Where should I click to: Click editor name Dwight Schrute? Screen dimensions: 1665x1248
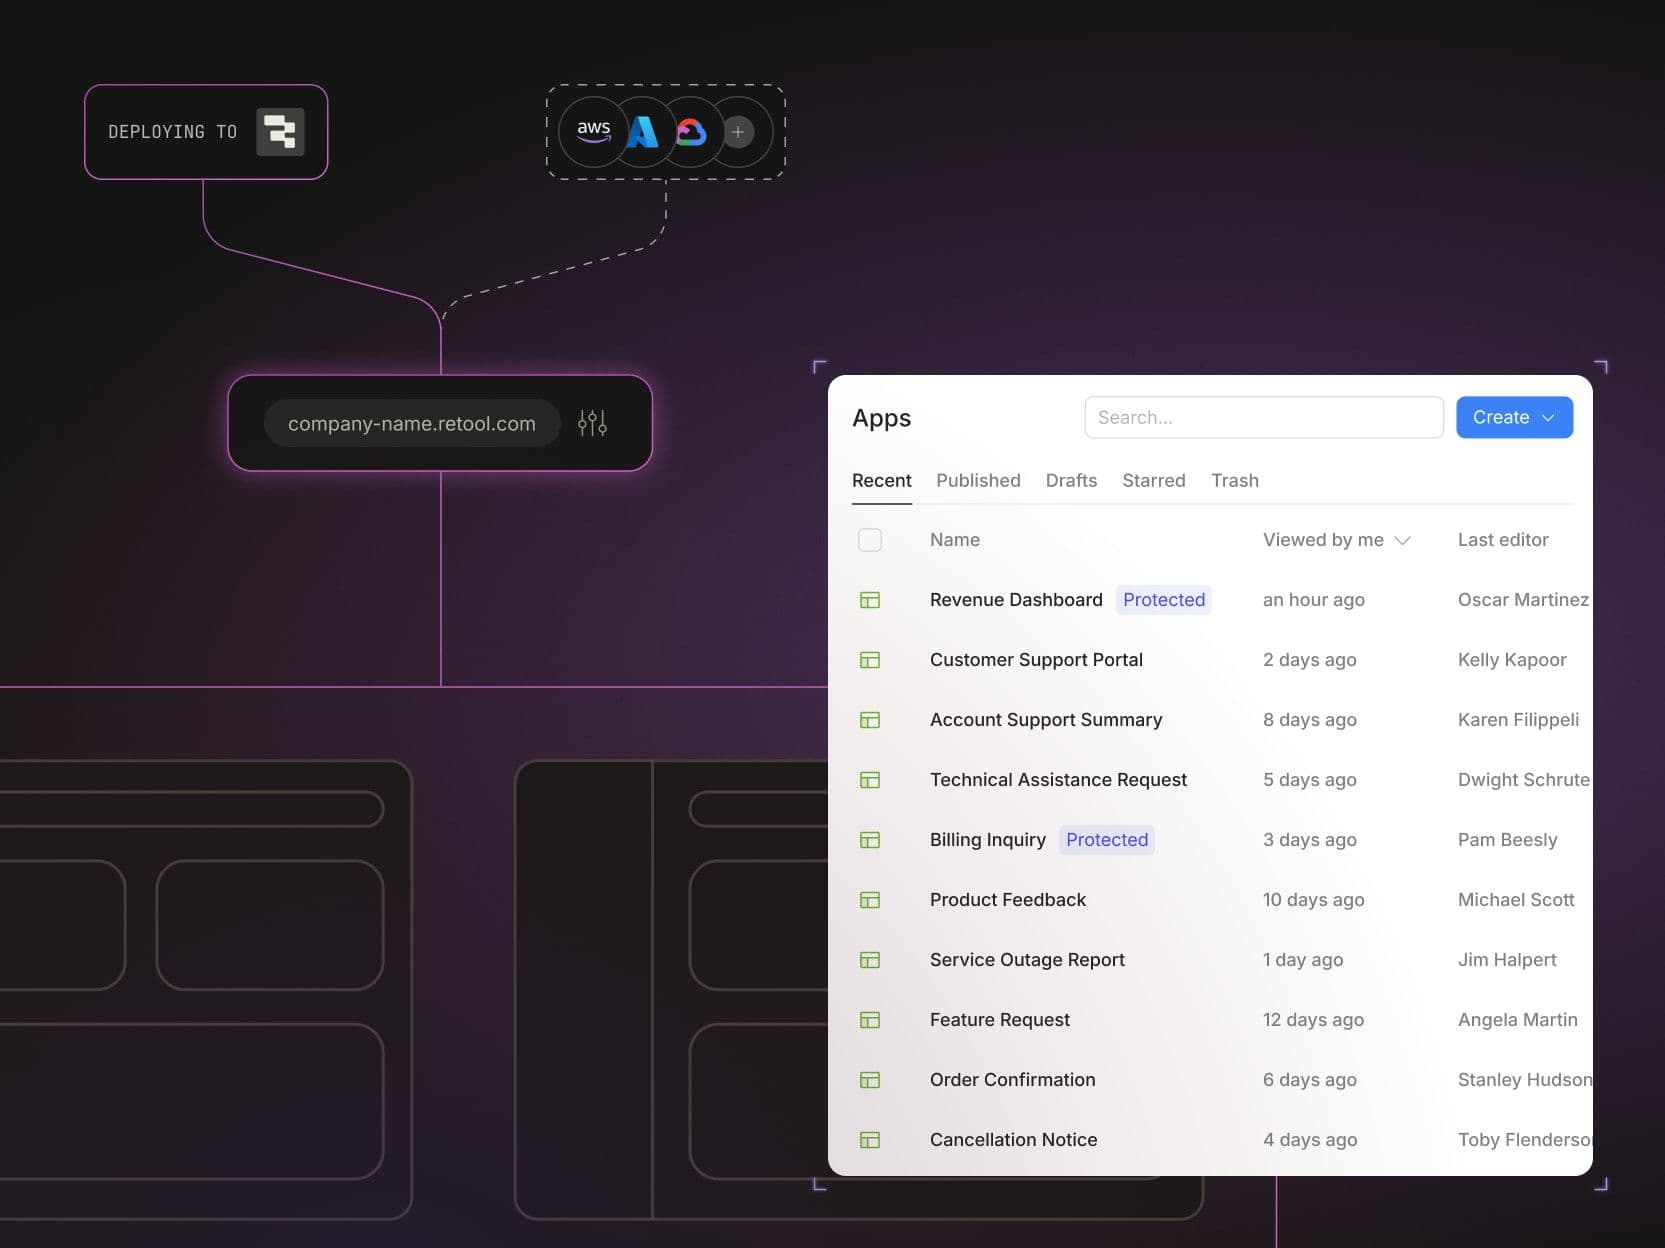point(1524,780)
